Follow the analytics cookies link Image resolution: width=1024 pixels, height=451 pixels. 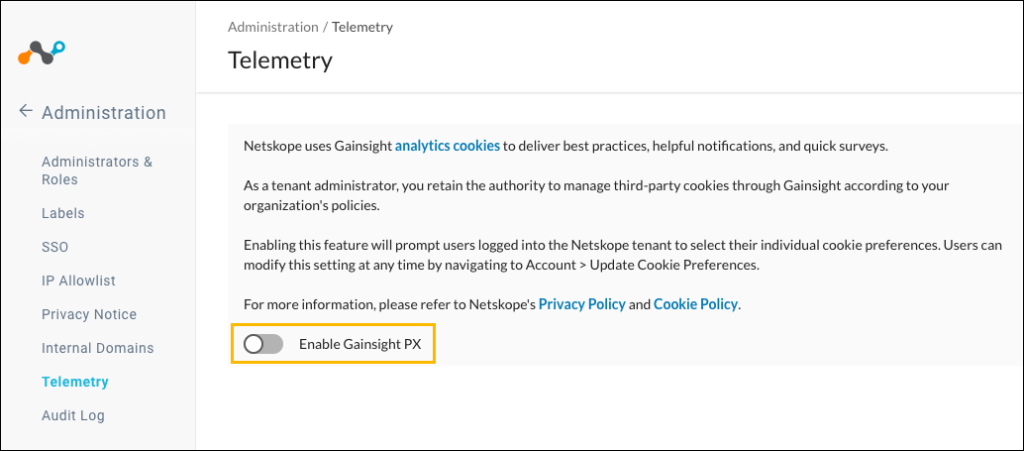point(447,146)
